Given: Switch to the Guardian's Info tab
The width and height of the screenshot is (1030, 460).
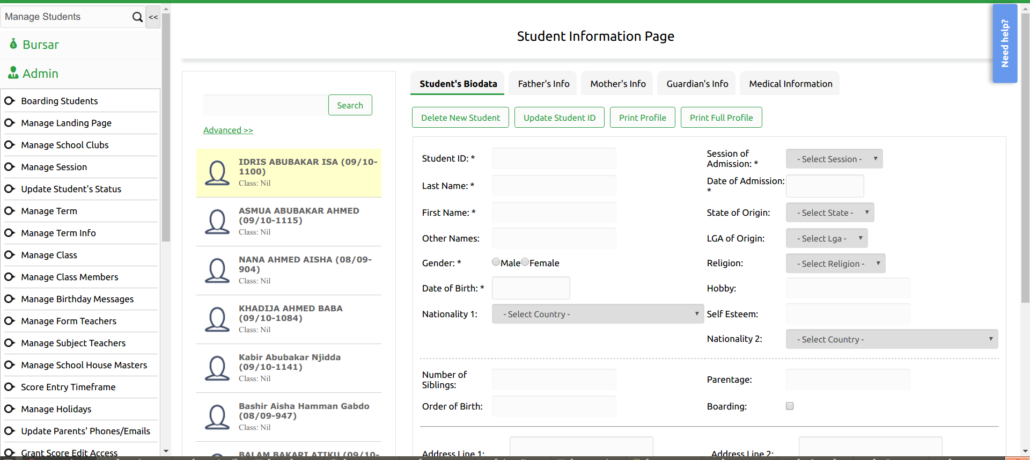Looking at the screenshot, I should (x=697, y=83).
